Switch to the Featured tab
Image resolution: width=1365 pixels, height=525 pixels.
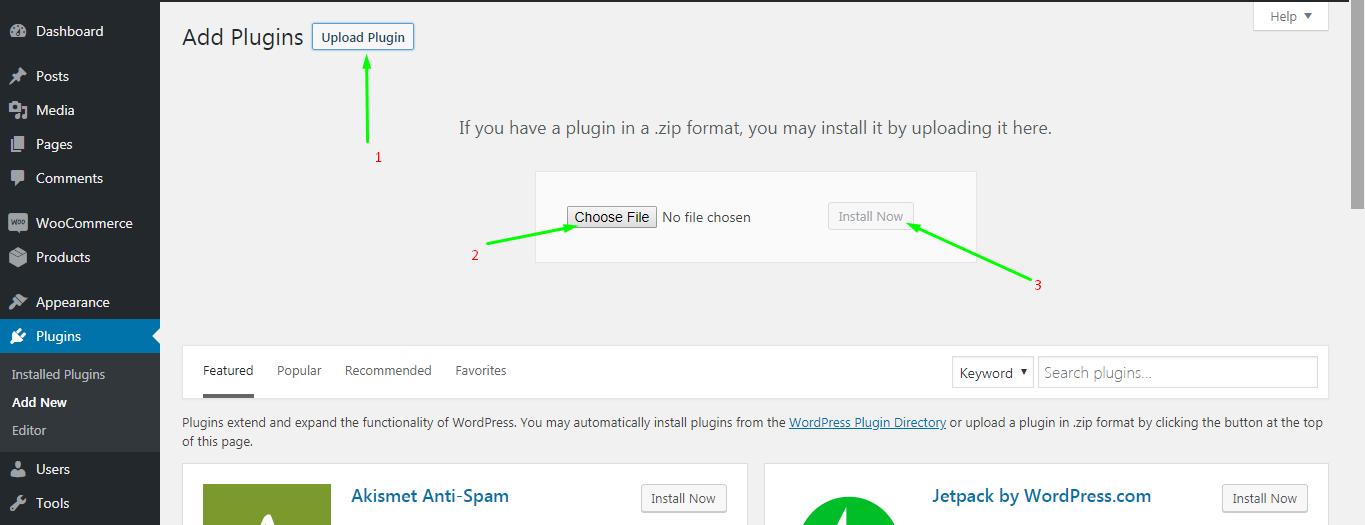click(228, 371)
